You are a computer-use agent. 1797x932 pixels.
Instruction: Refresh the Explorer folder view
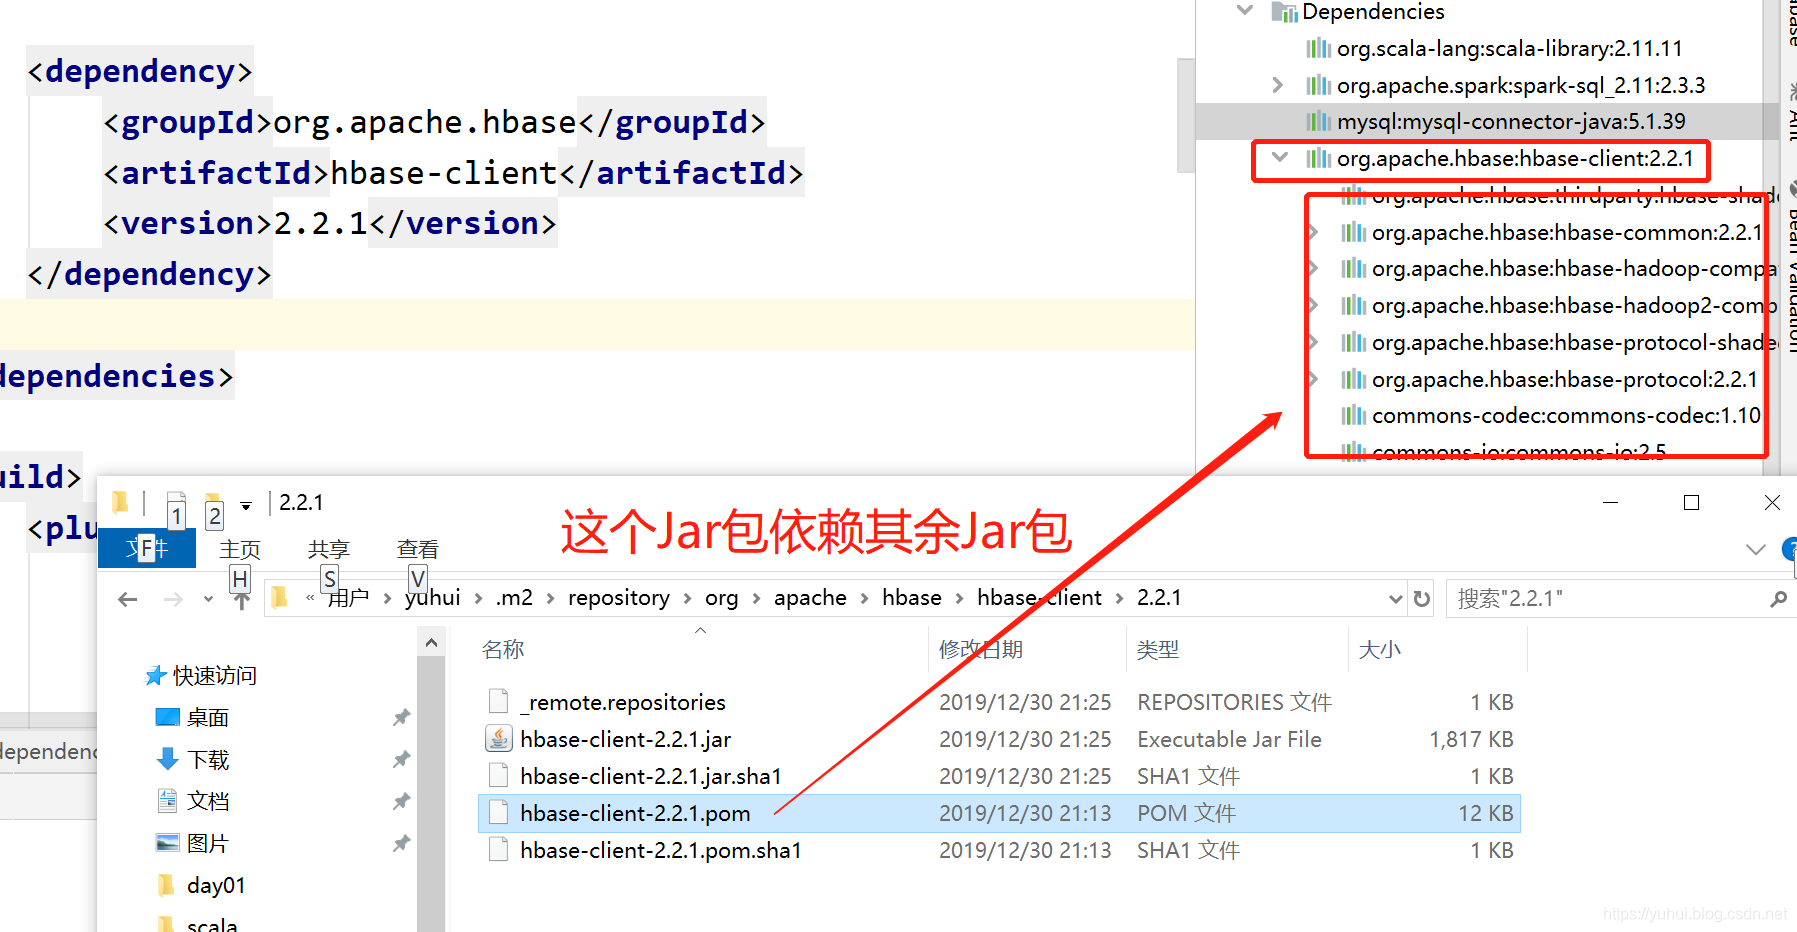[1421, 599]
